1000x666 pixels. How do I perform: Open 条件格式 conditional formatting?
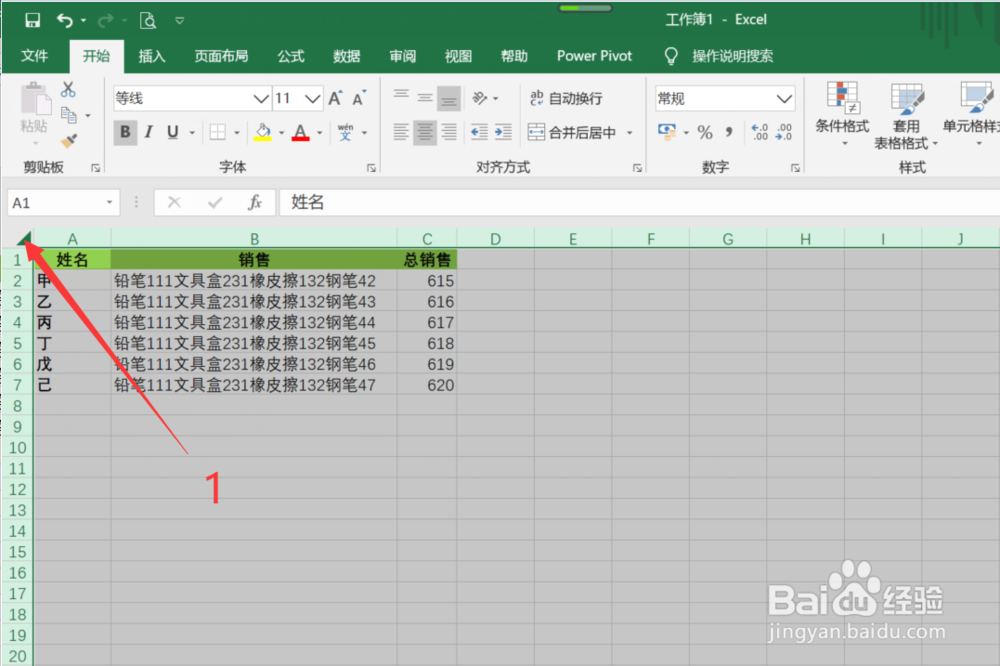click(x=841, y=110)
